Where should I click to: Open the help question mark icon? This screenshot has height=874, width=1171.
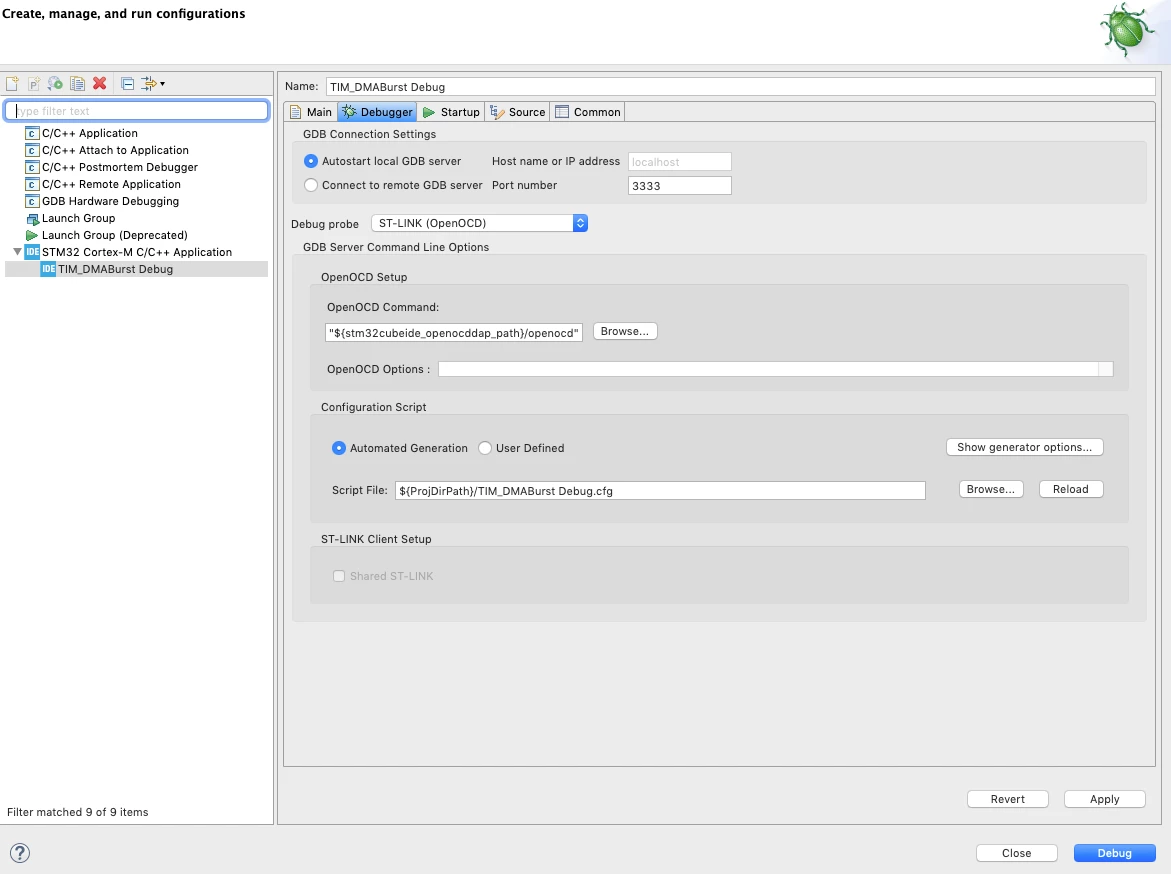click(20, 853)
